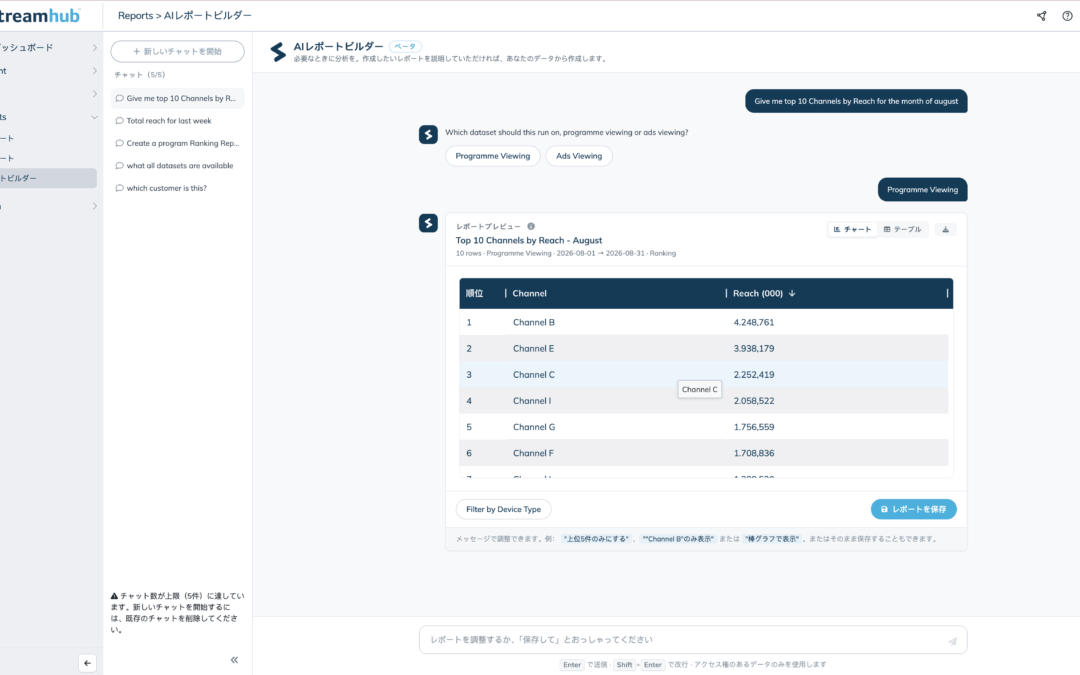Image resolution: width=1080 pixels, height=675 pixels.
Task: Click the warning triangle icon in chat limit notice
Action: (114, 596)
